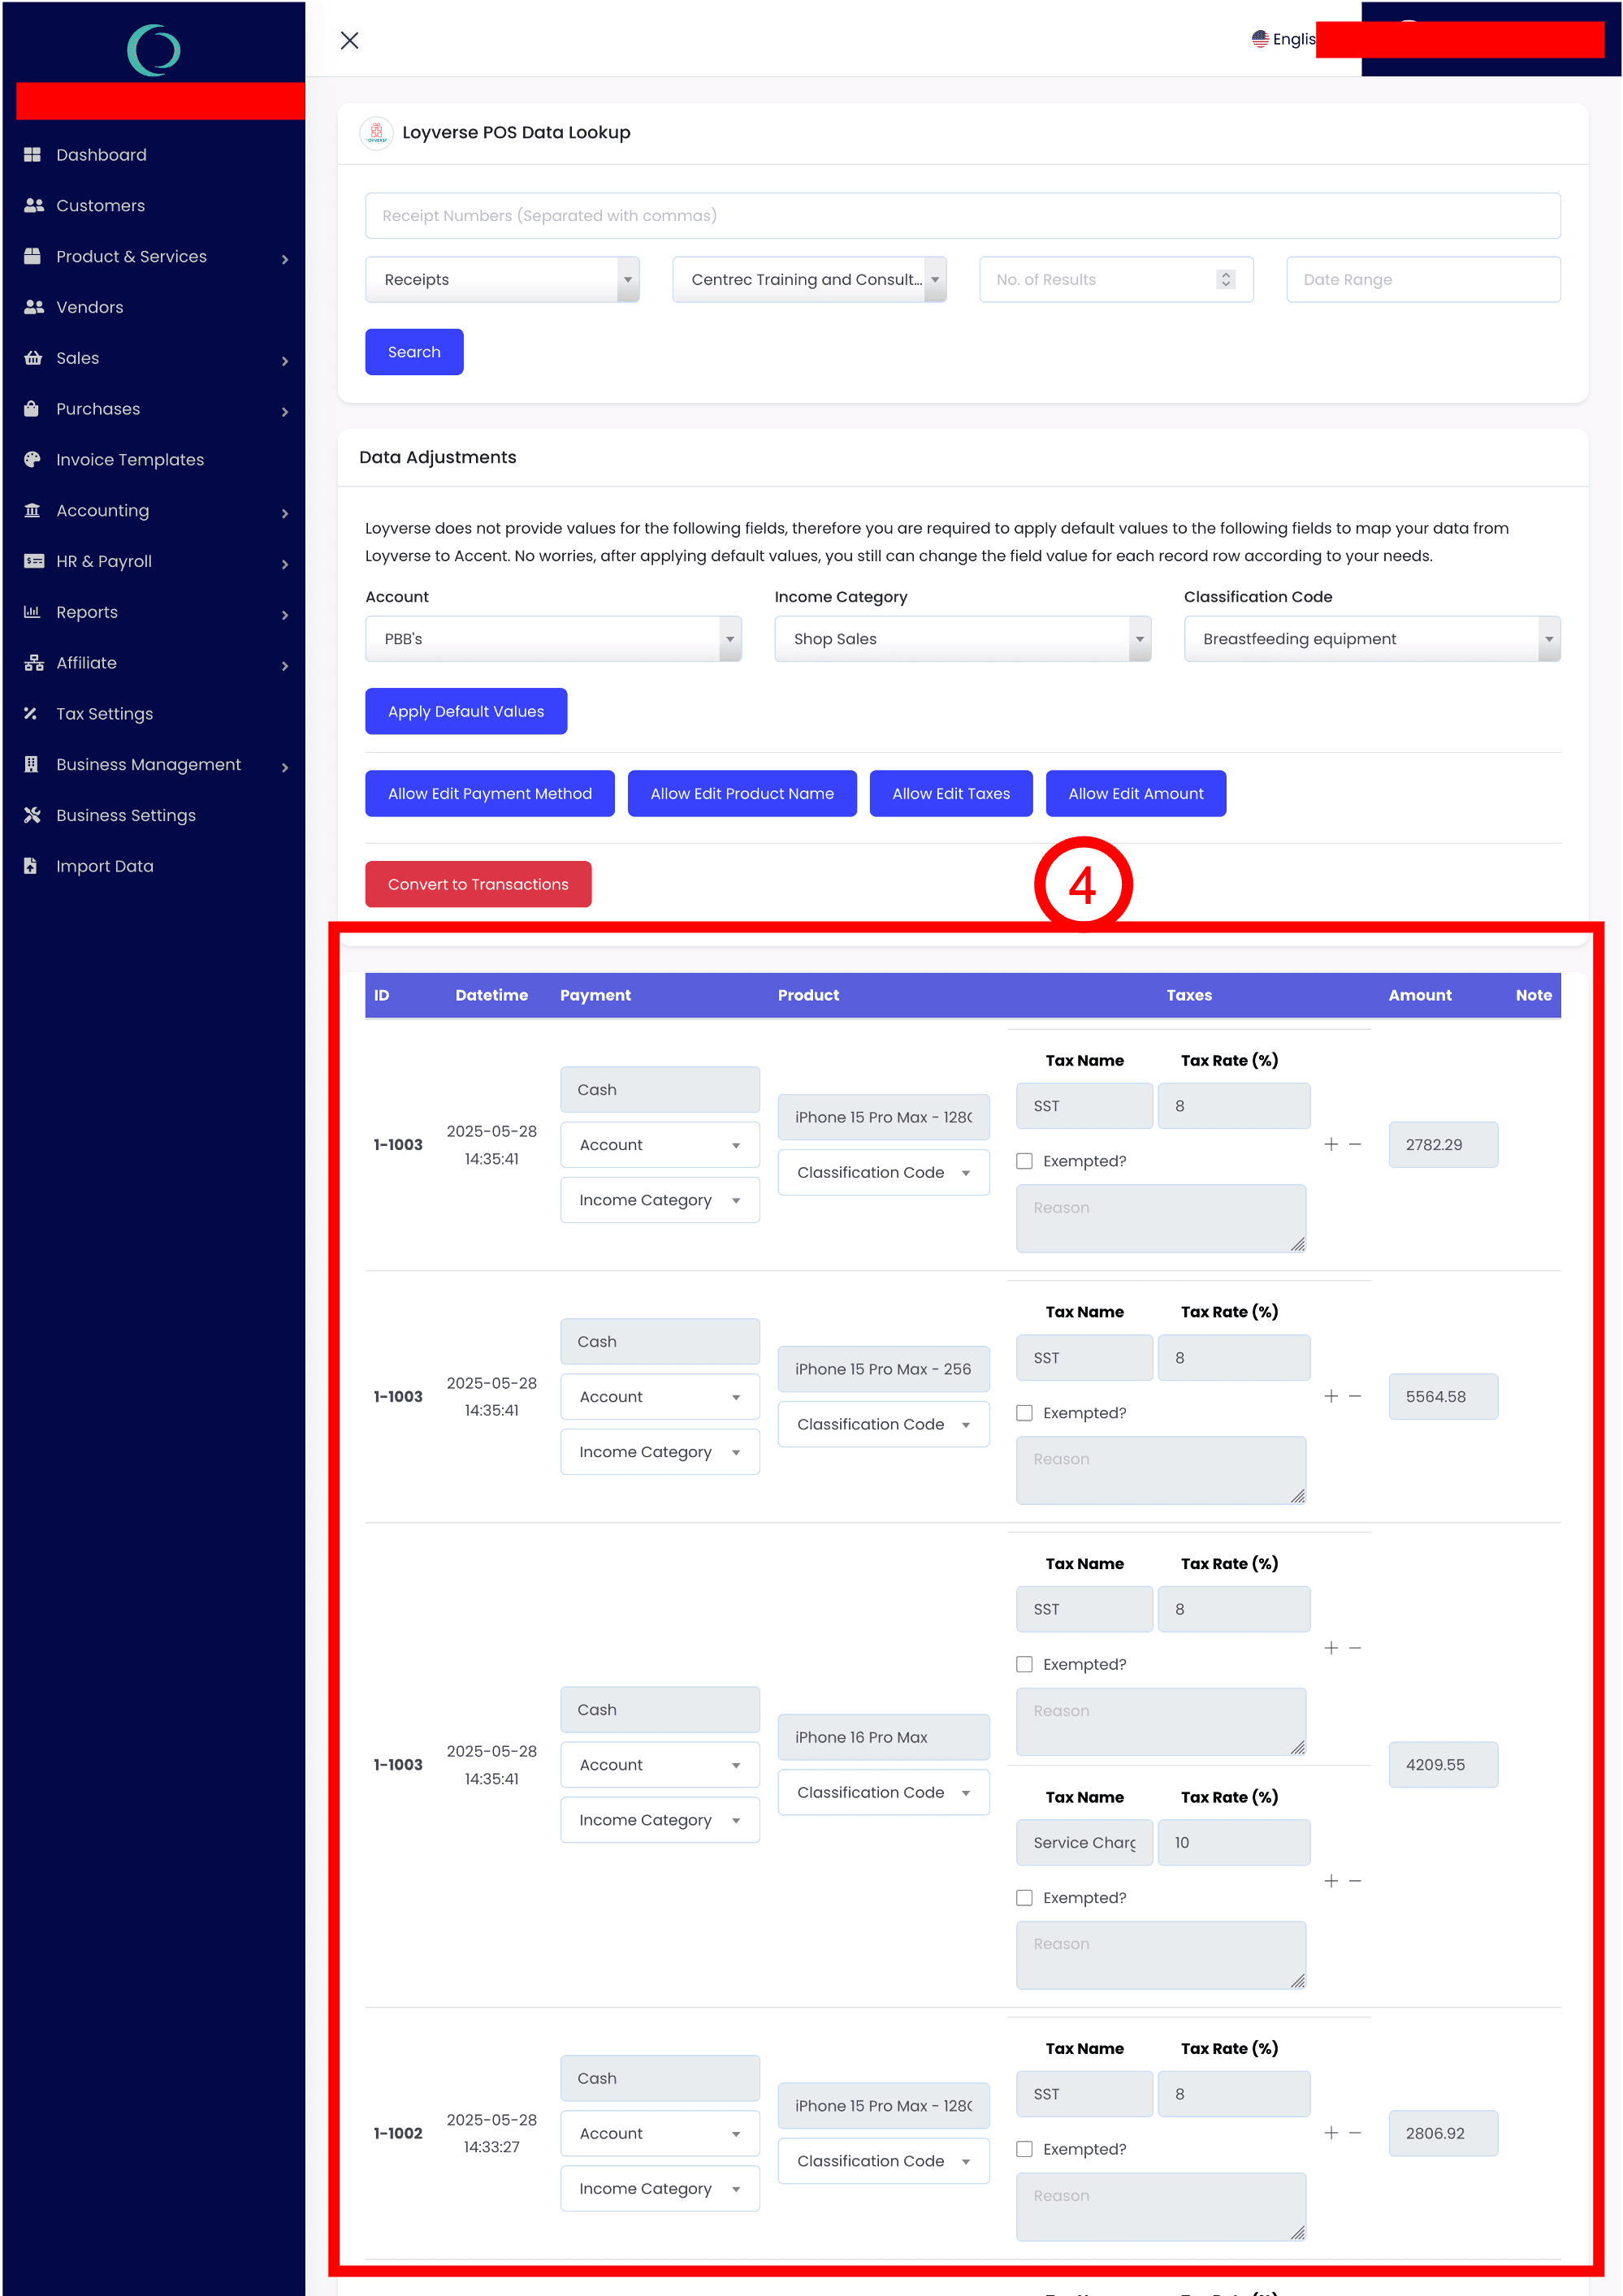Click the Vendors people icon
Viewport: 1623px width, 2296px height.
[x=33, y=307]
